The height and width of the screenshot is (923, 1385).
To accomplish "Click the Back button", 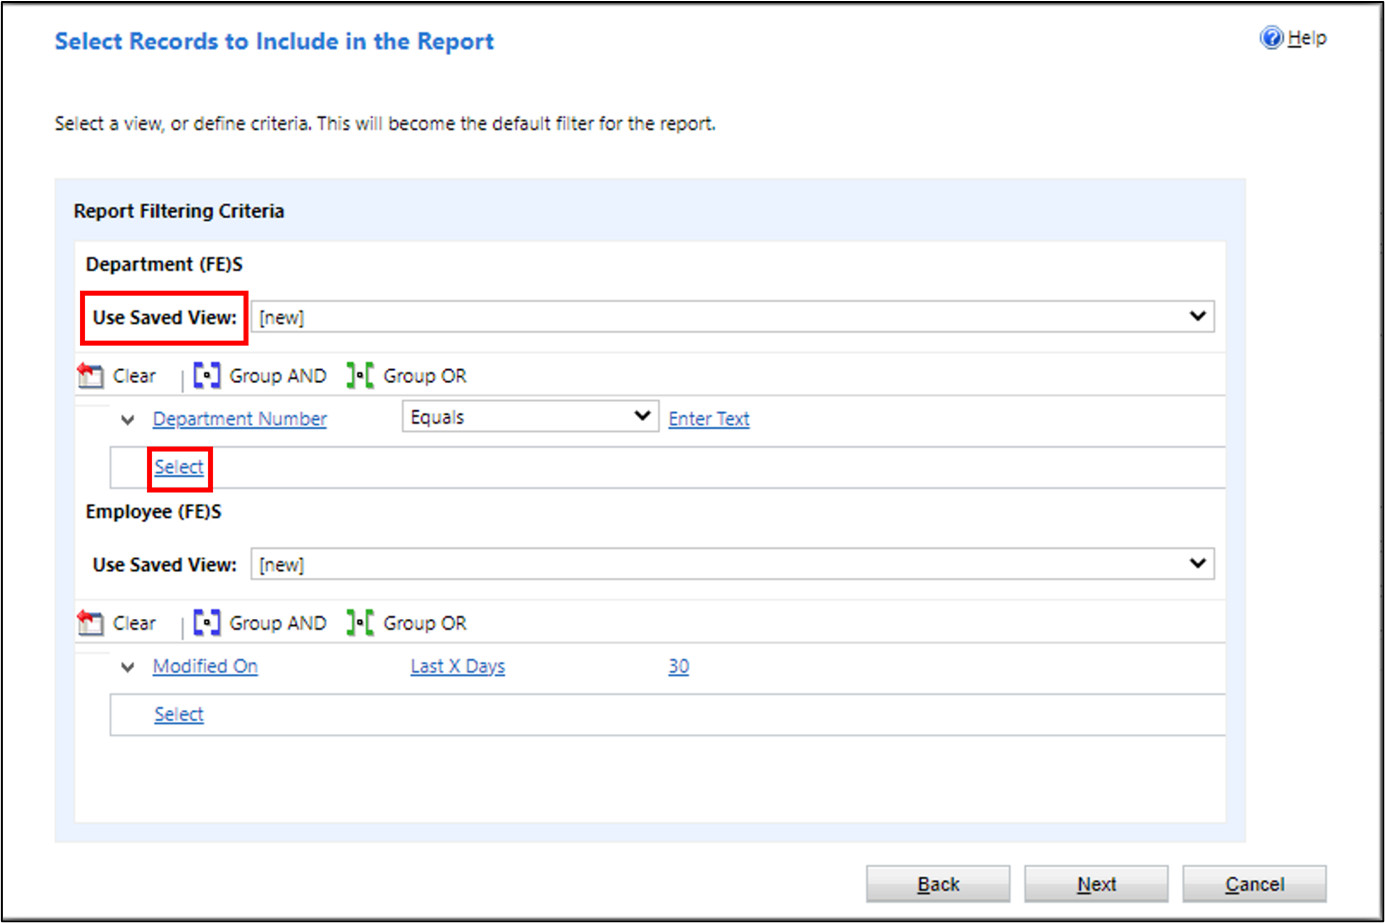I will tap(938, 884).
